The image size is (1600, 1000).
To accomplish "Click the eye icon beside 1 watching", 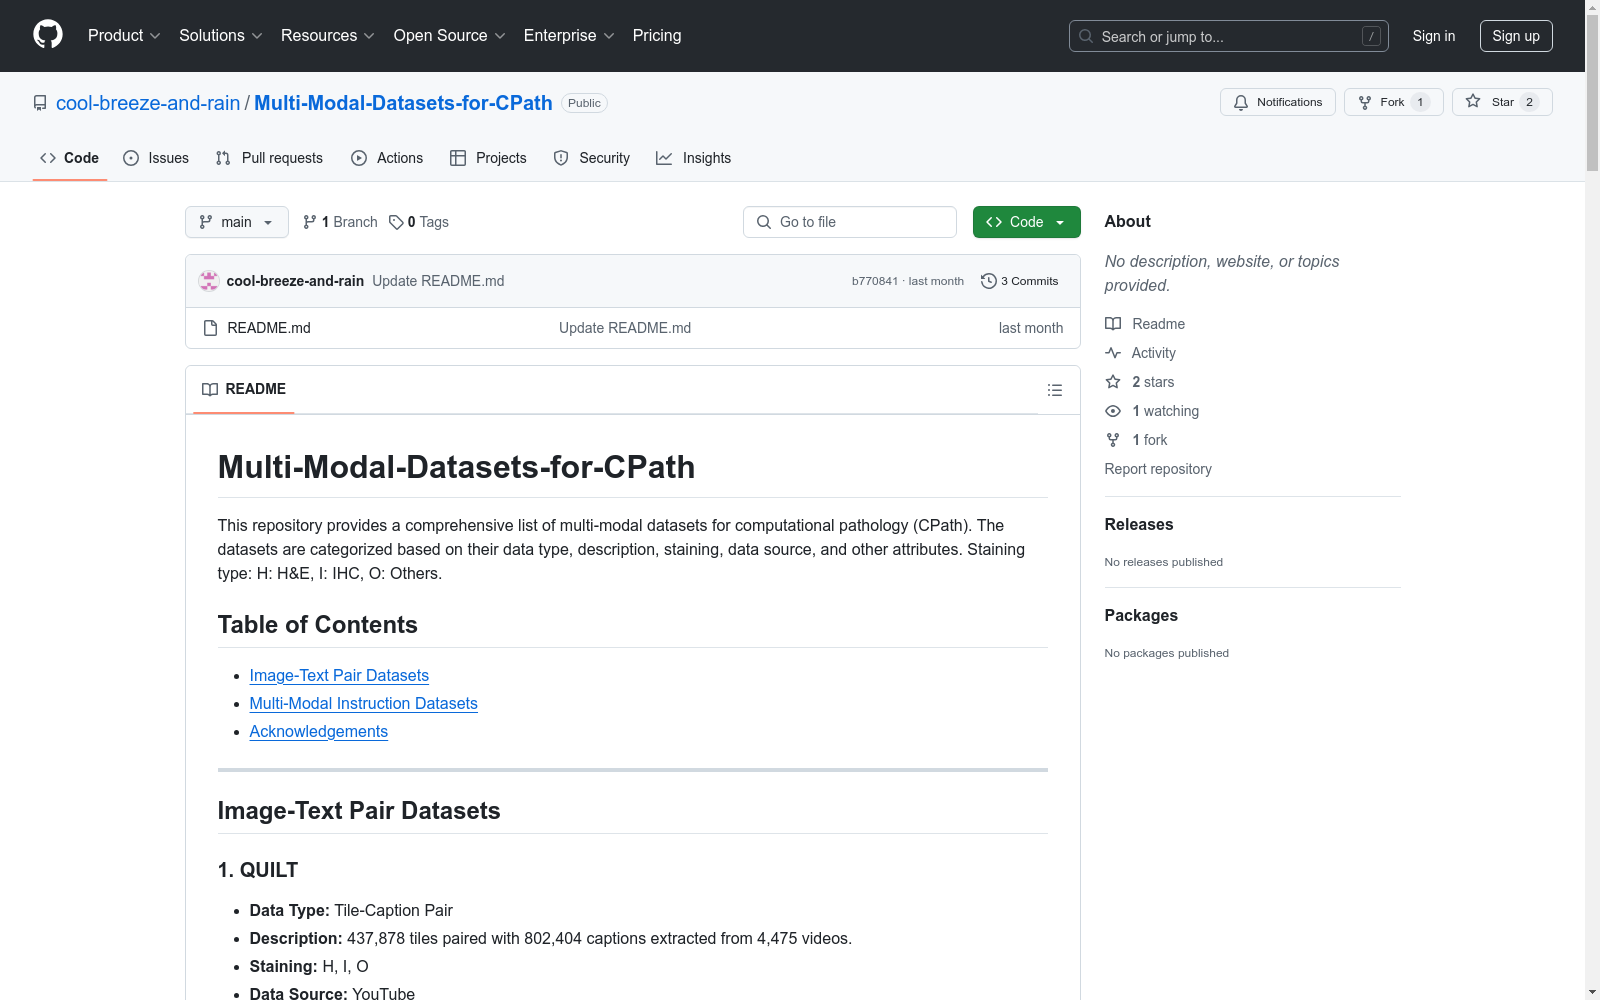I will click(x=1113, y=411).
